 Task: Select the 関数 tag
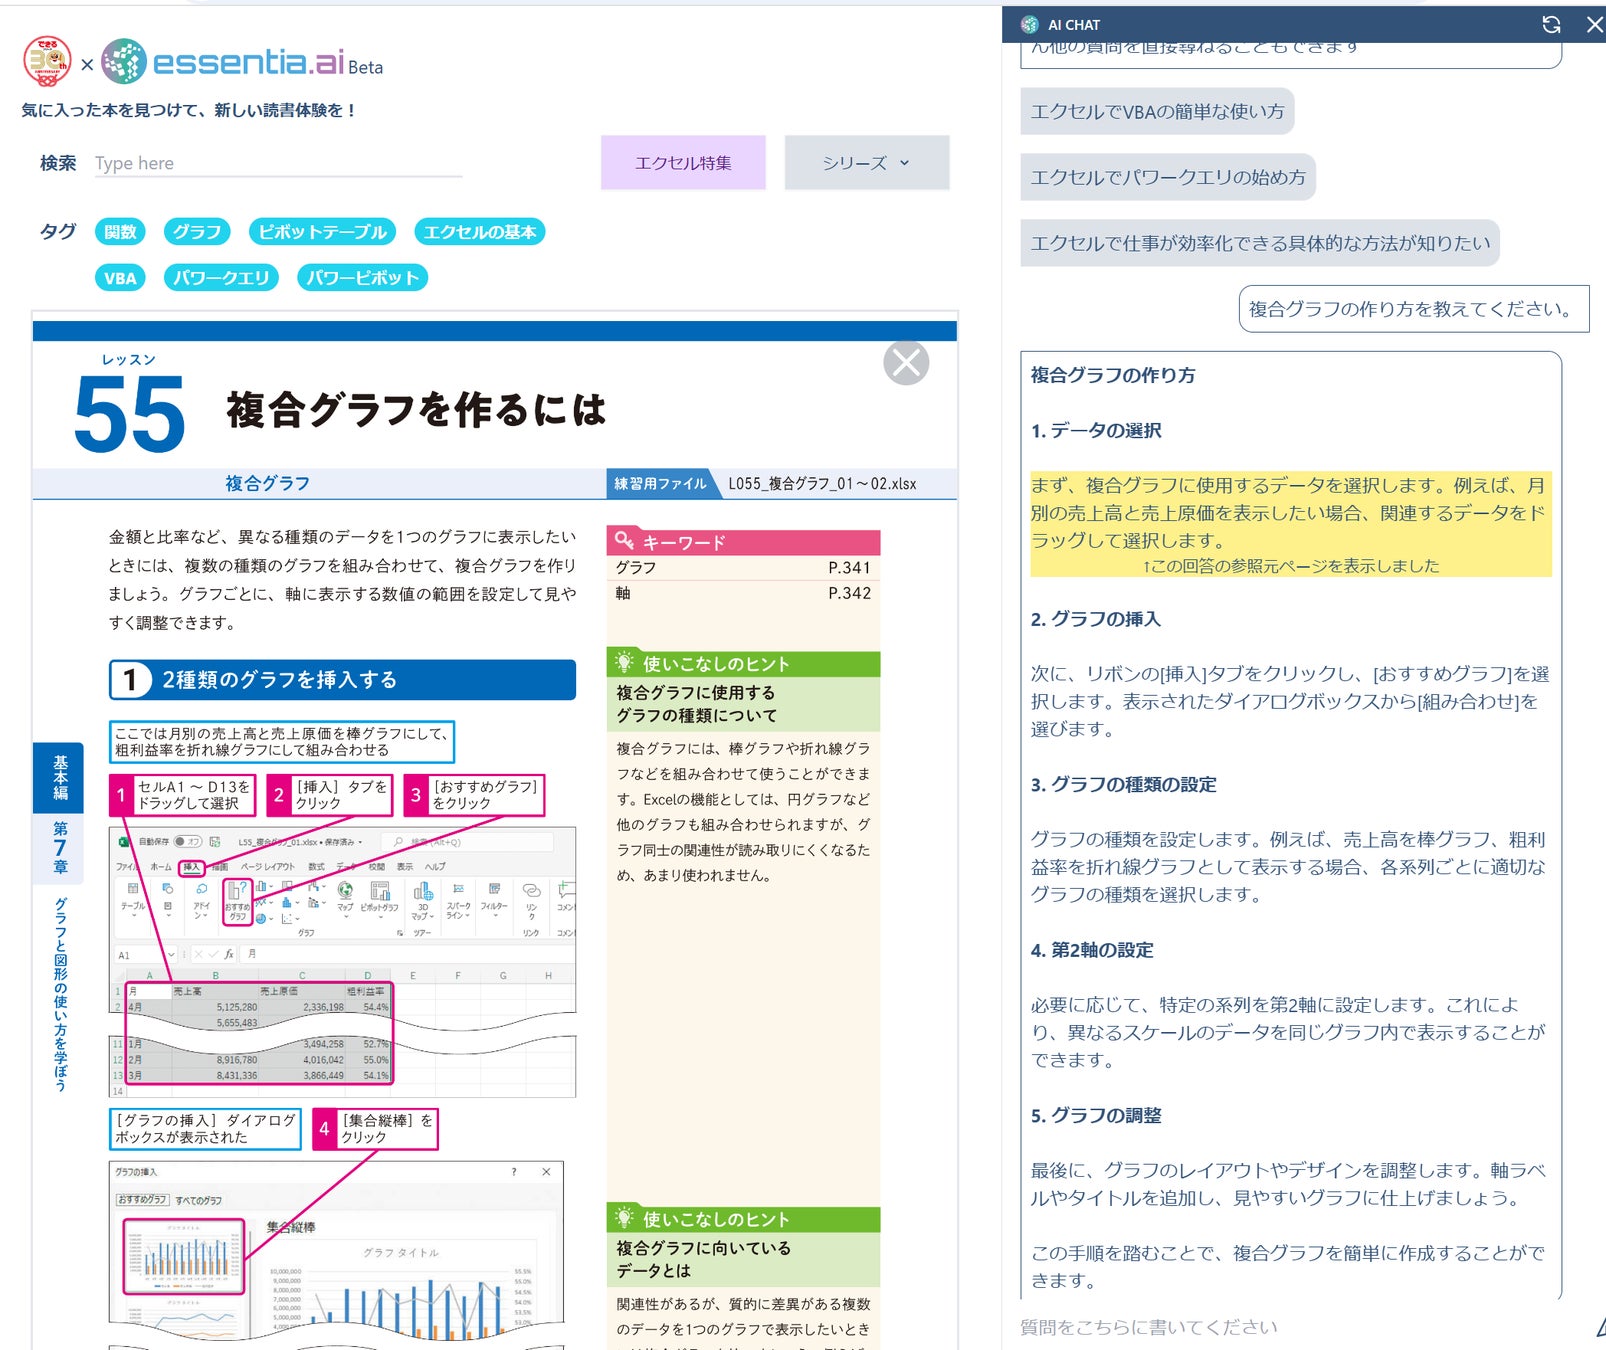[x=120, y=232]
